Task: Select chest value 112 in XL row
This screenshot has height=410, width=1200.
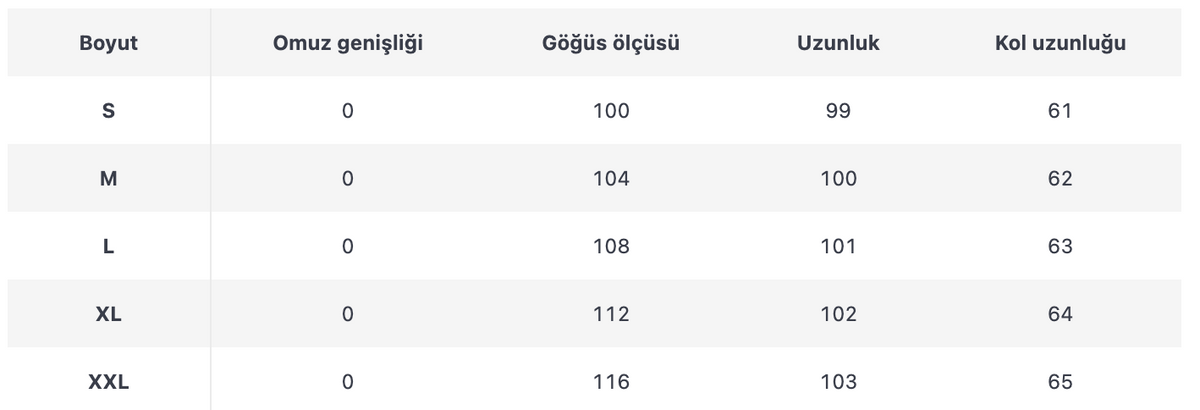Action: tap(611, 314)
